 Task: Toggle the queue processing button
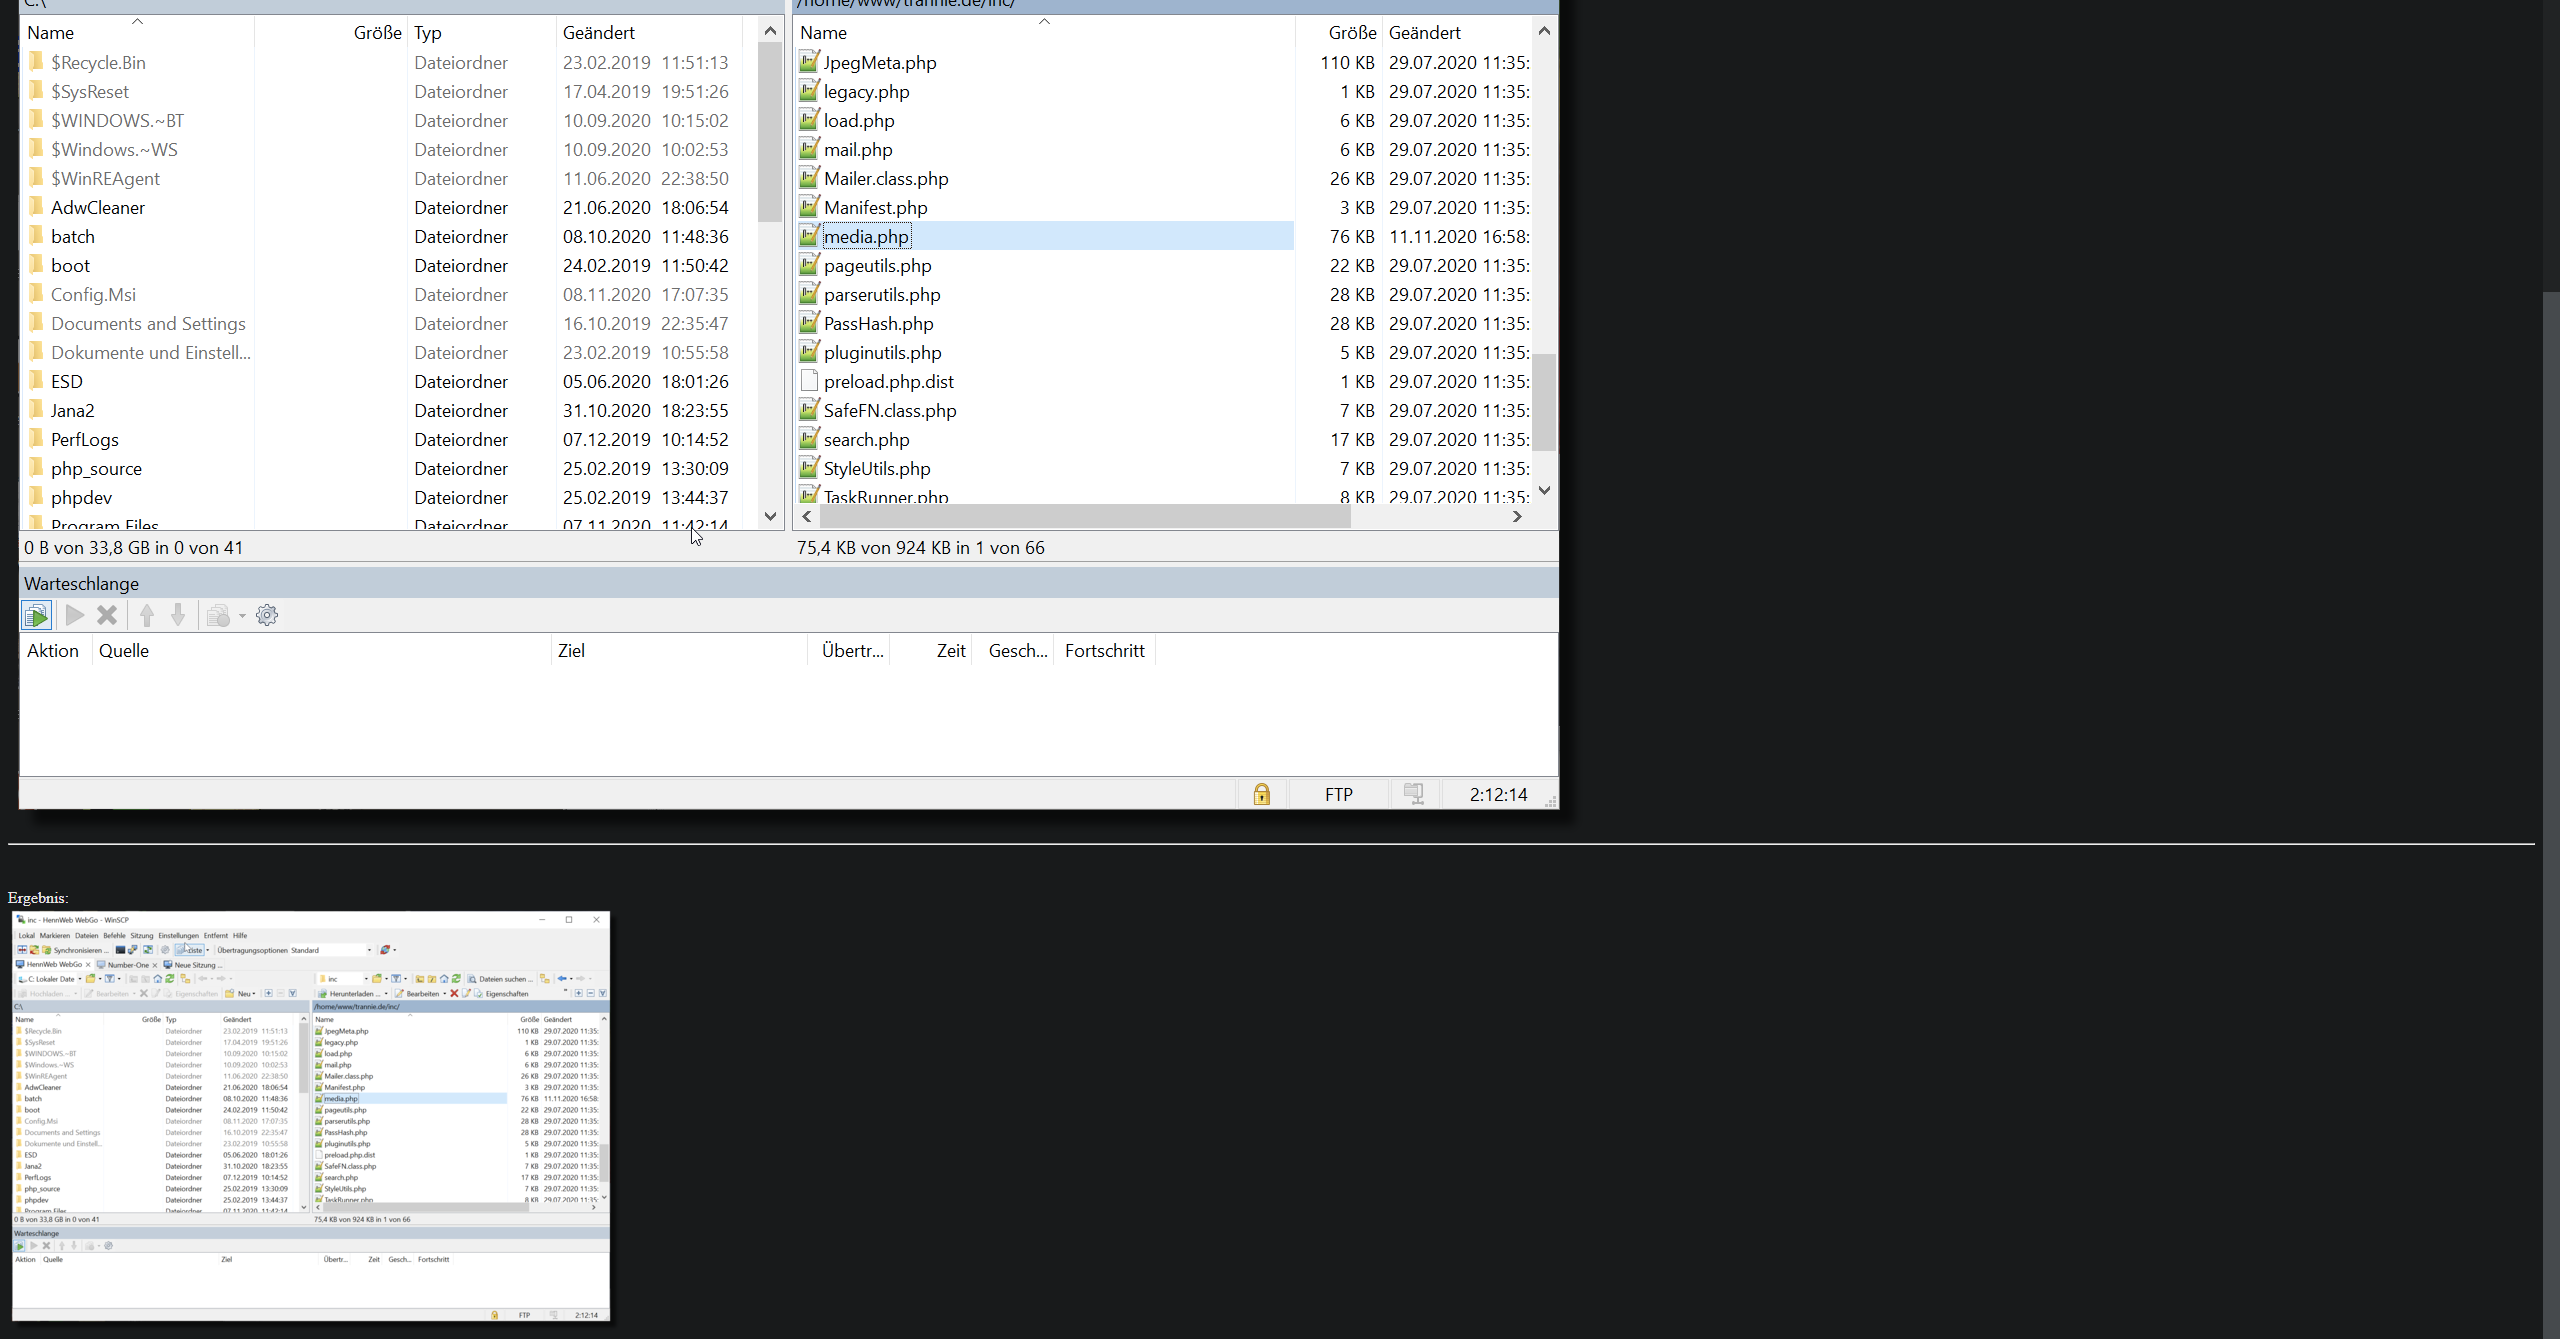37,615
